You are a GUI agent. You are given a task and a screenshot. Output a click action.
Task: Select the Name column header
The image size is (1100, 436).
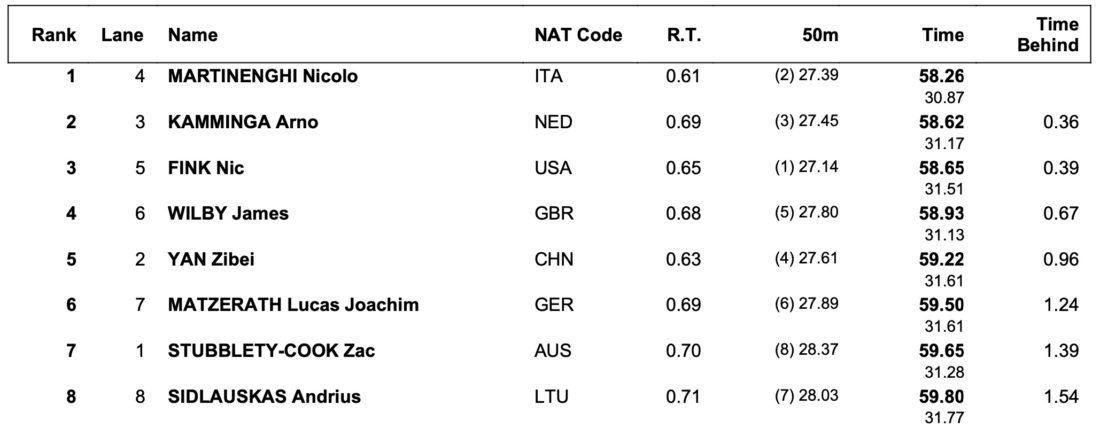pos(193,35)
